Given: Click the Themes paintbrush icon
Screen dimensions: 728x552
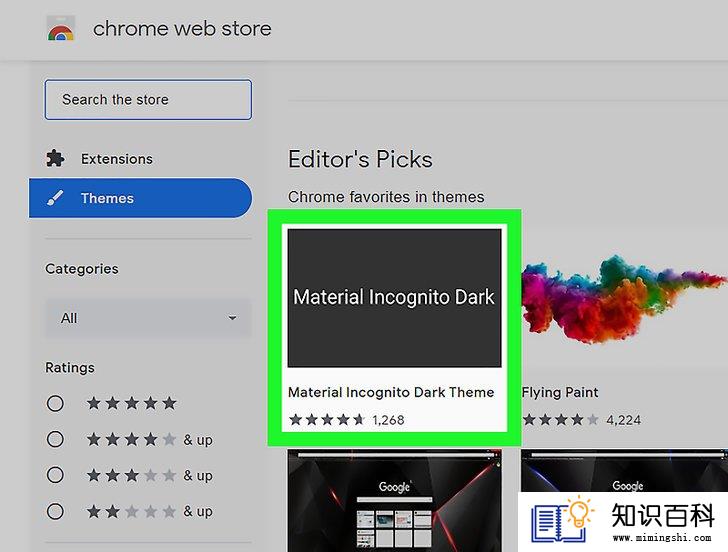Looking at the screenshot, I should point(55,198).
